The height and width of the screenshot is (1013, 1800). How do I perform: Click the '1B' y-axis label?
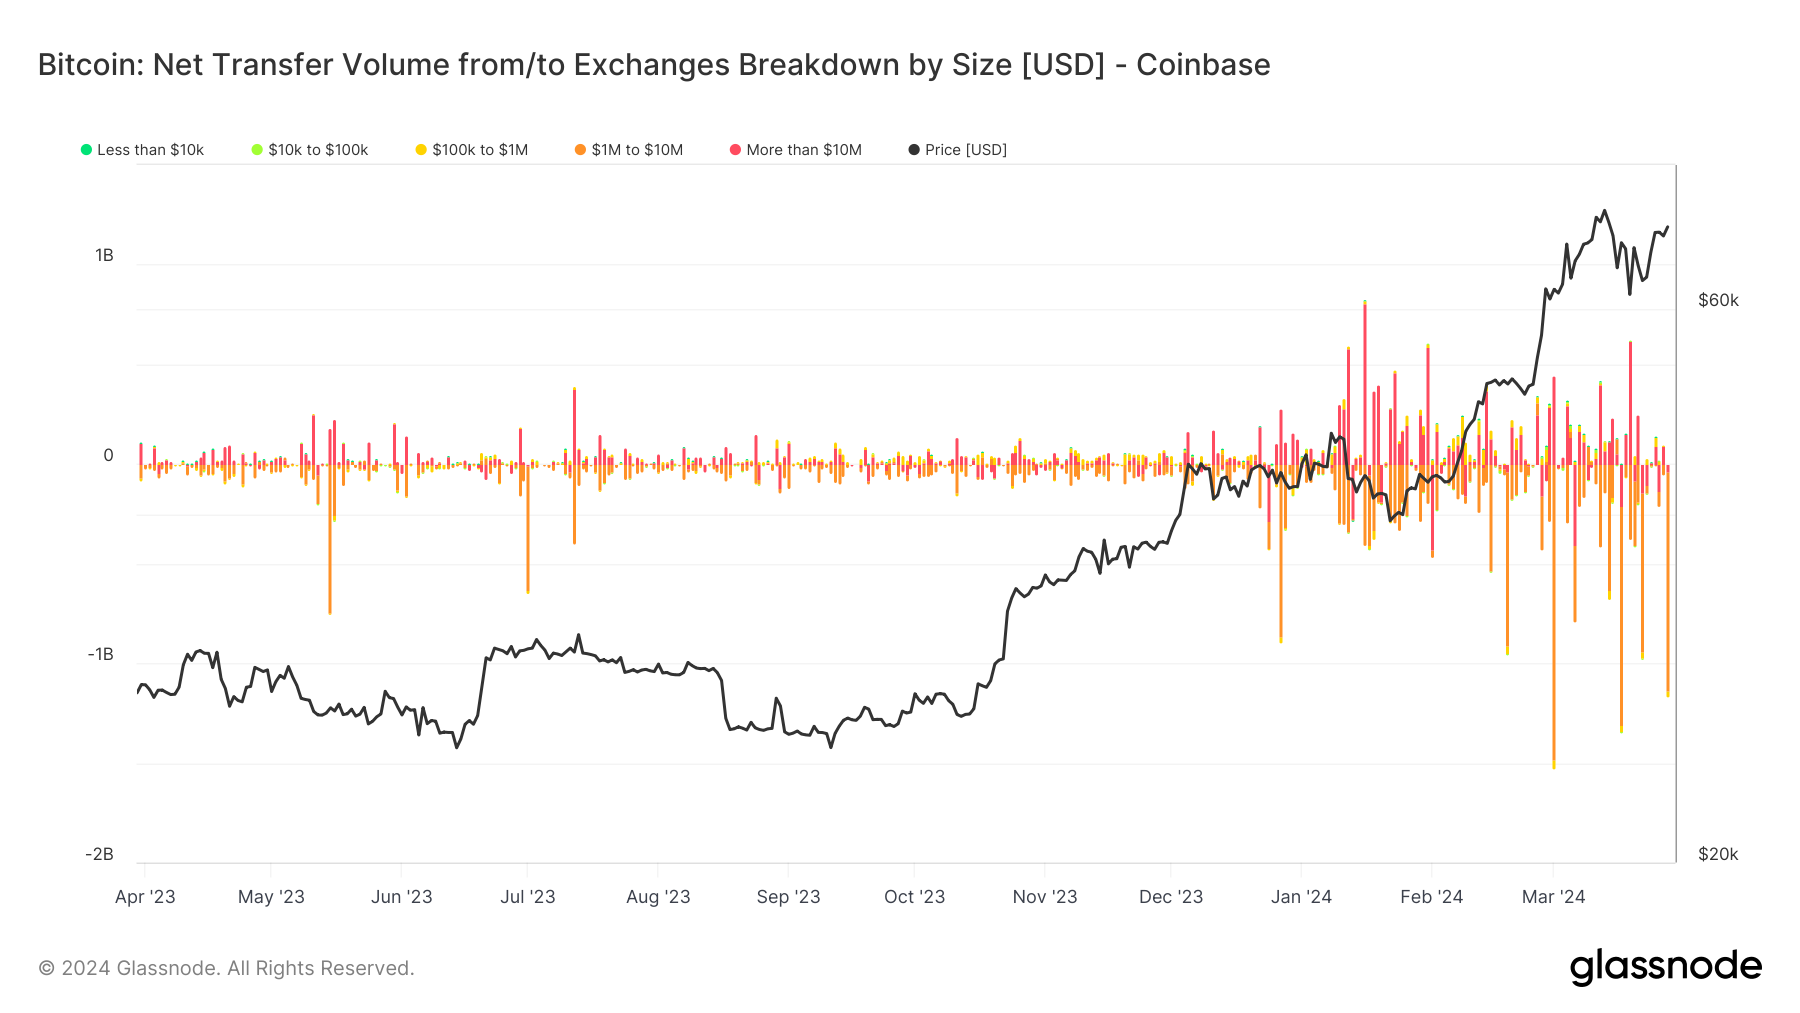[x=104, y=256]
